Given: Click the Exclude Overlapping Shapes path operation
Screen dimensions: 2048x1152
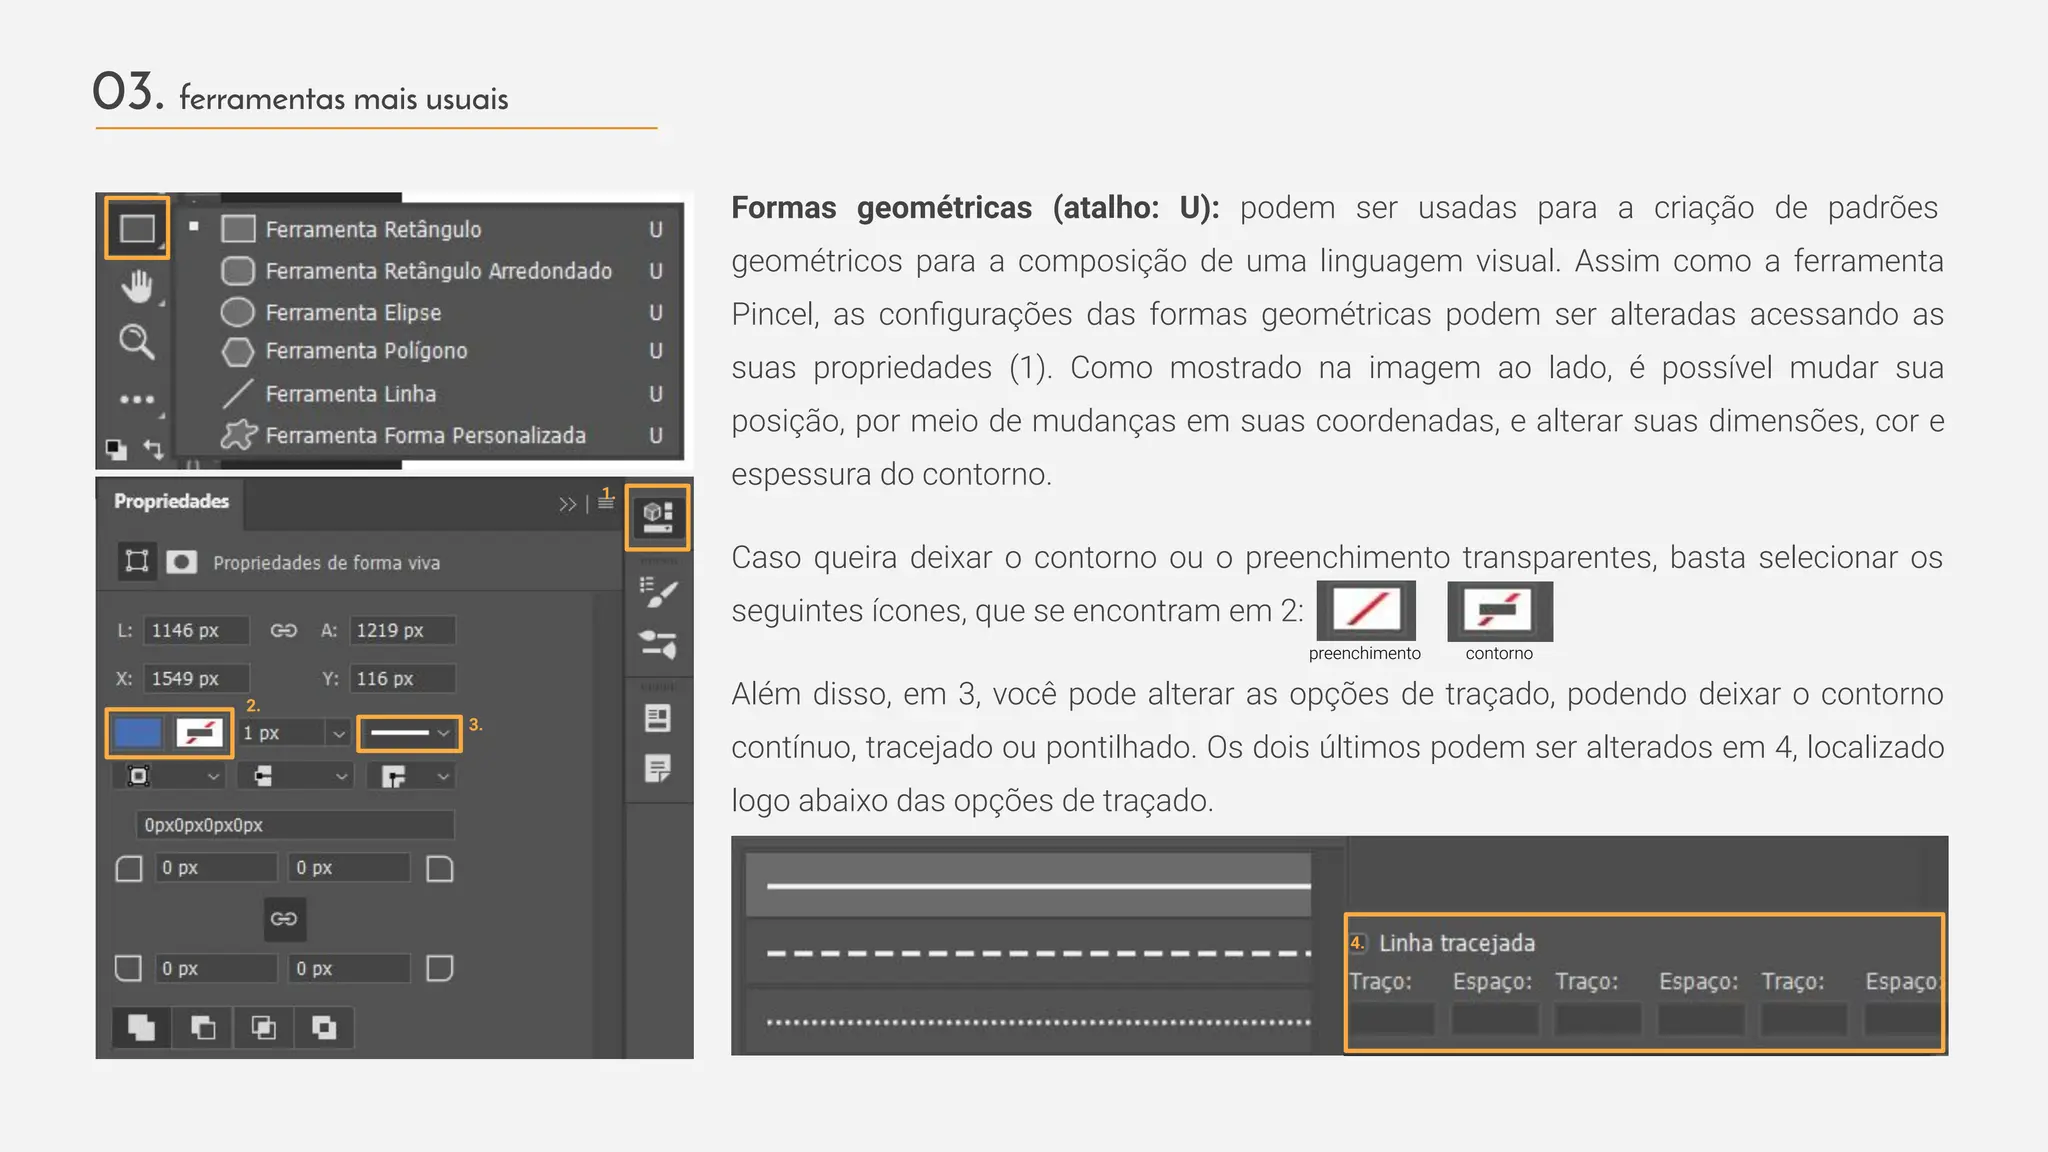Looking at the screenshot, I should (x=324, y=1027).
